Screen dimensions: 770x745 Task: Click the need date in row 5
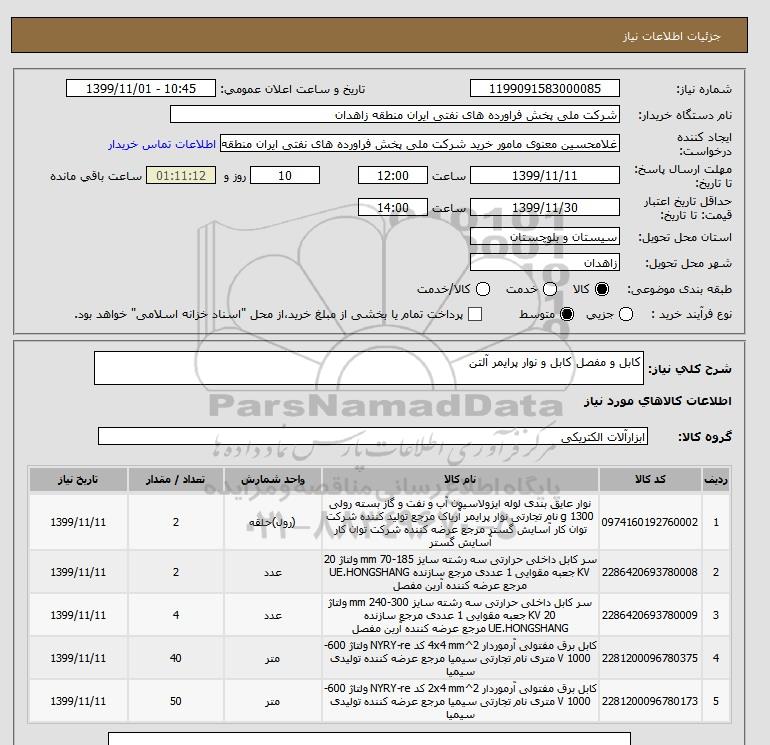(78, 701)
